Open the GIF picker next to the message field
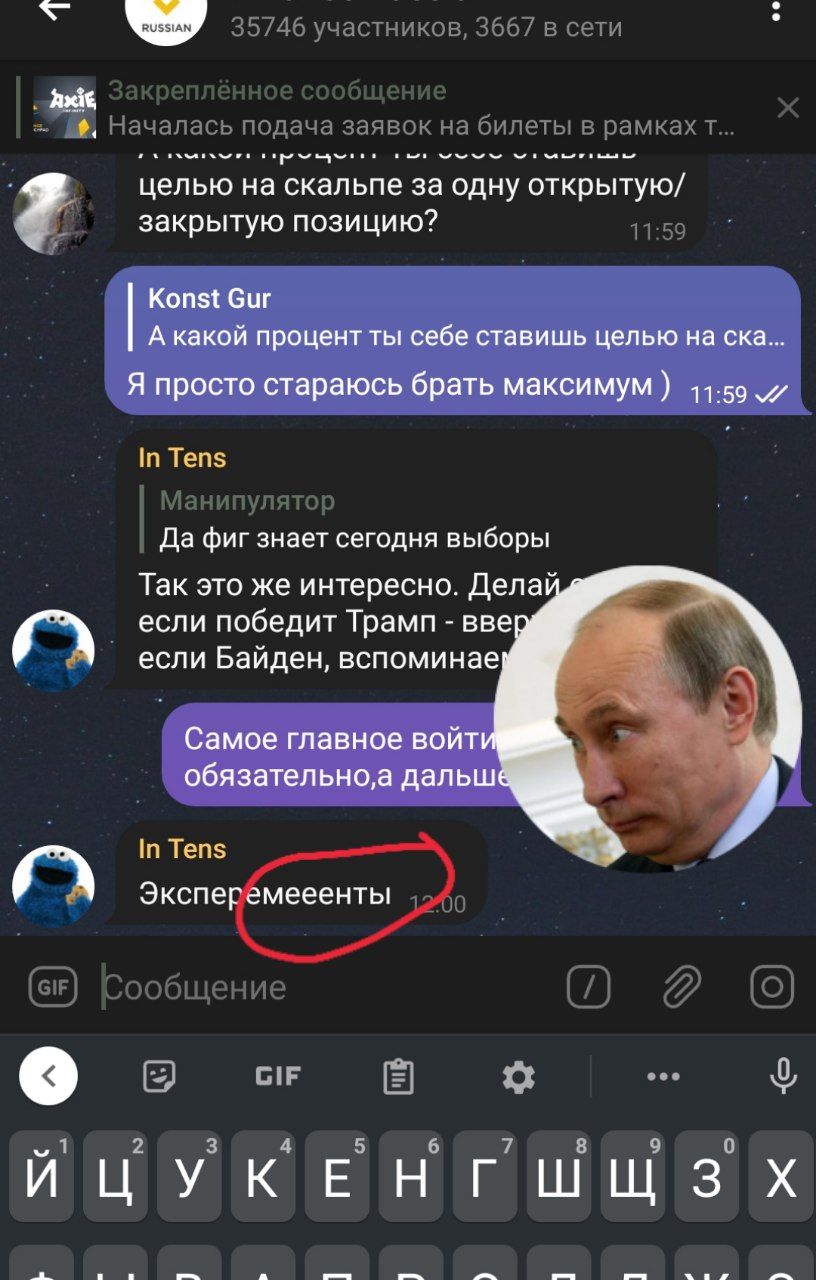This screenshot has height=1280, width=816. [x=53, y=988]
